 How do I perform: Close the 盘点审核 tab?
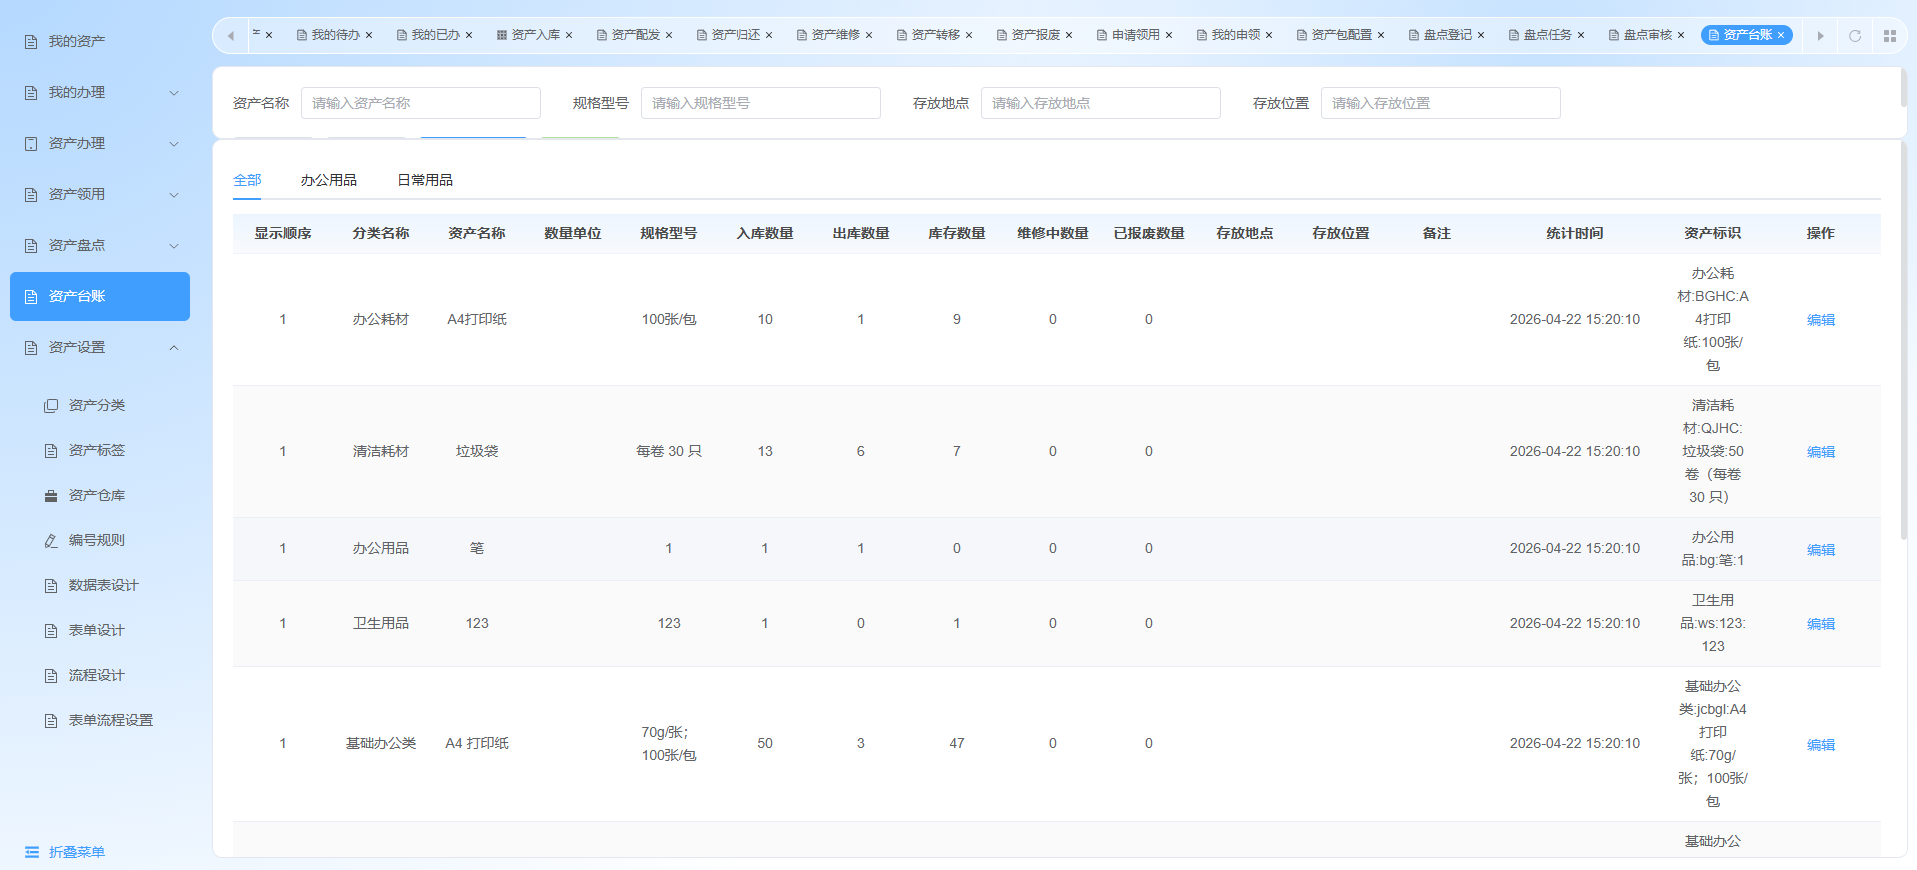coord(1681,35)
